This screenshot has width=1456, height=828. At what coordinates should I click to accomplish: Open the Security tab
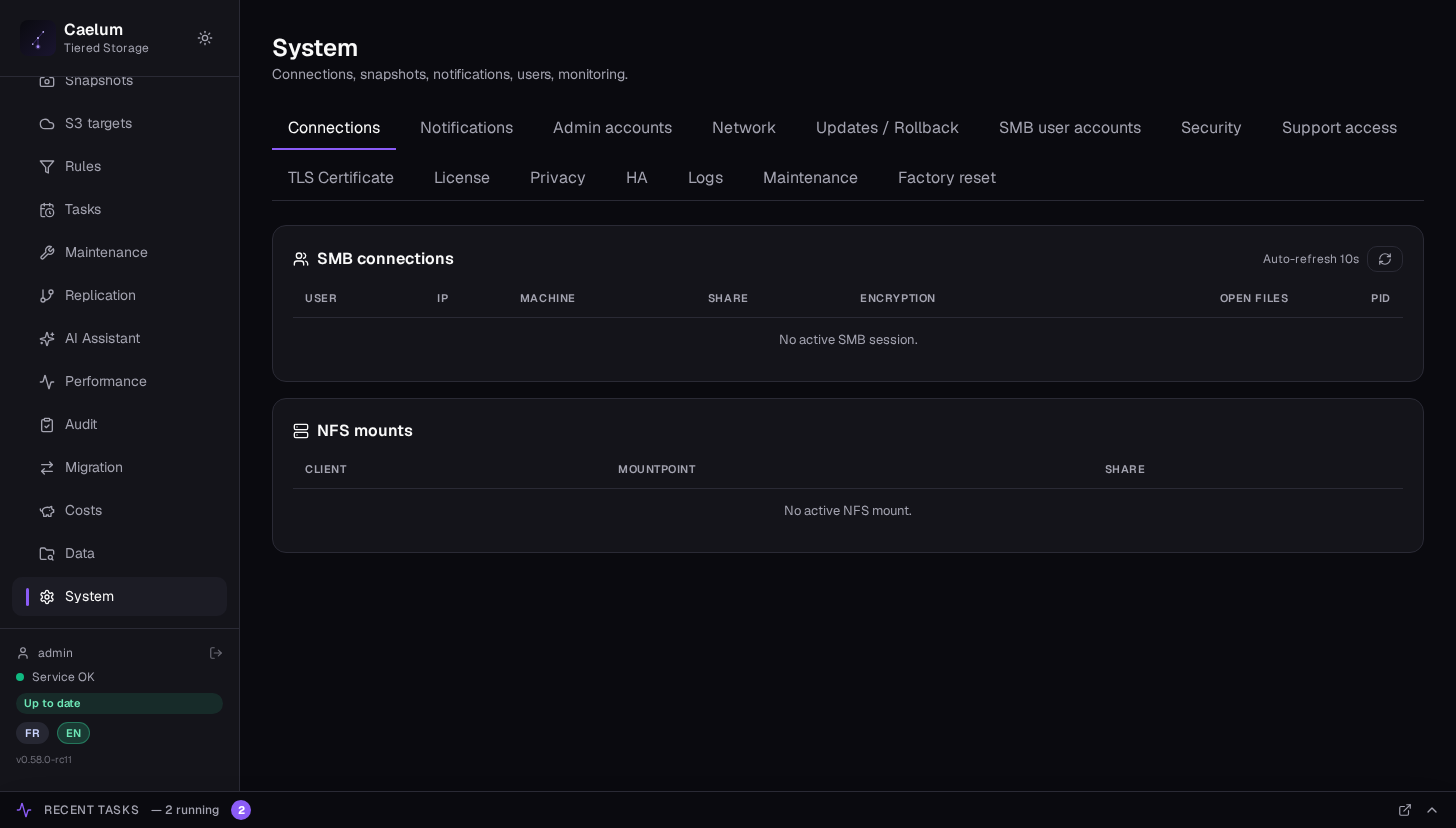coord(1211,128)
